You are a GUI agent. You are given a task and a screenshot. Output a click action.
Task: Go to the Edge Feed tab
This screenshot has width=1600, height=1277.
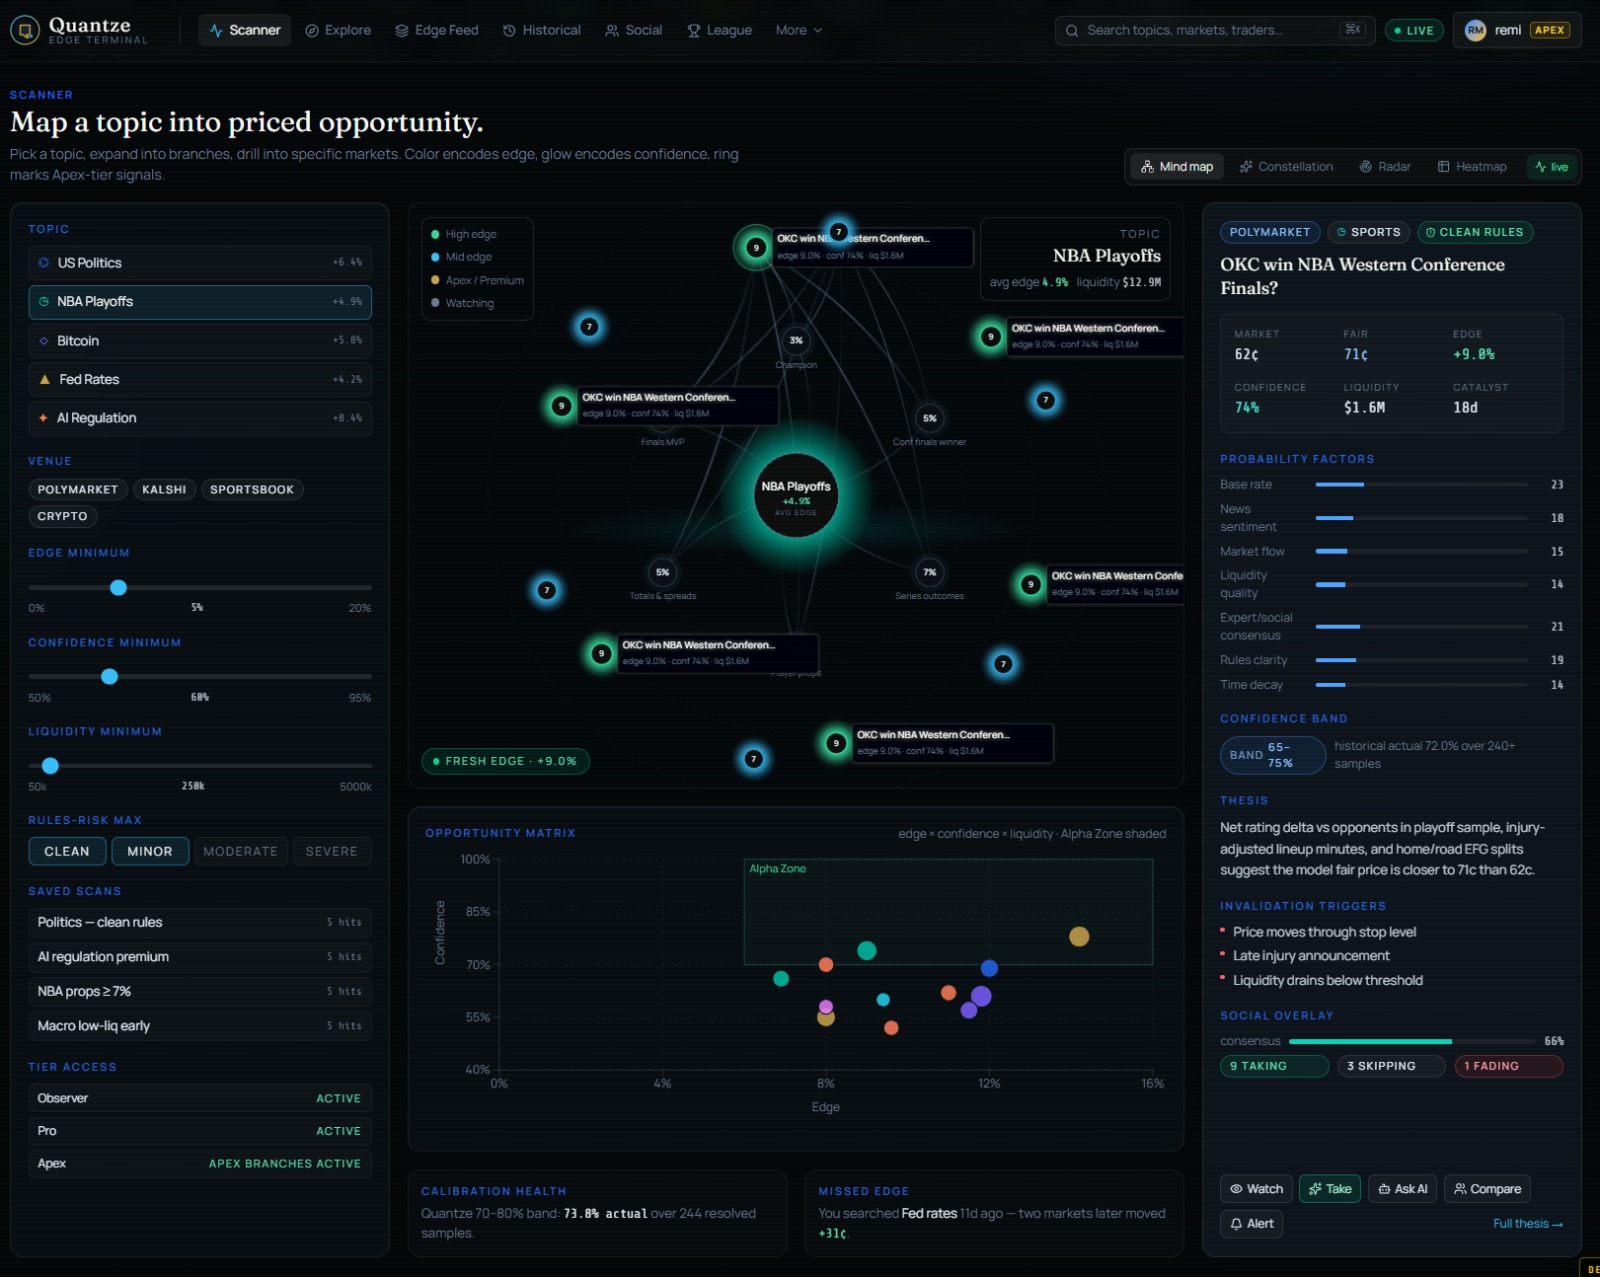click(437, 30)
